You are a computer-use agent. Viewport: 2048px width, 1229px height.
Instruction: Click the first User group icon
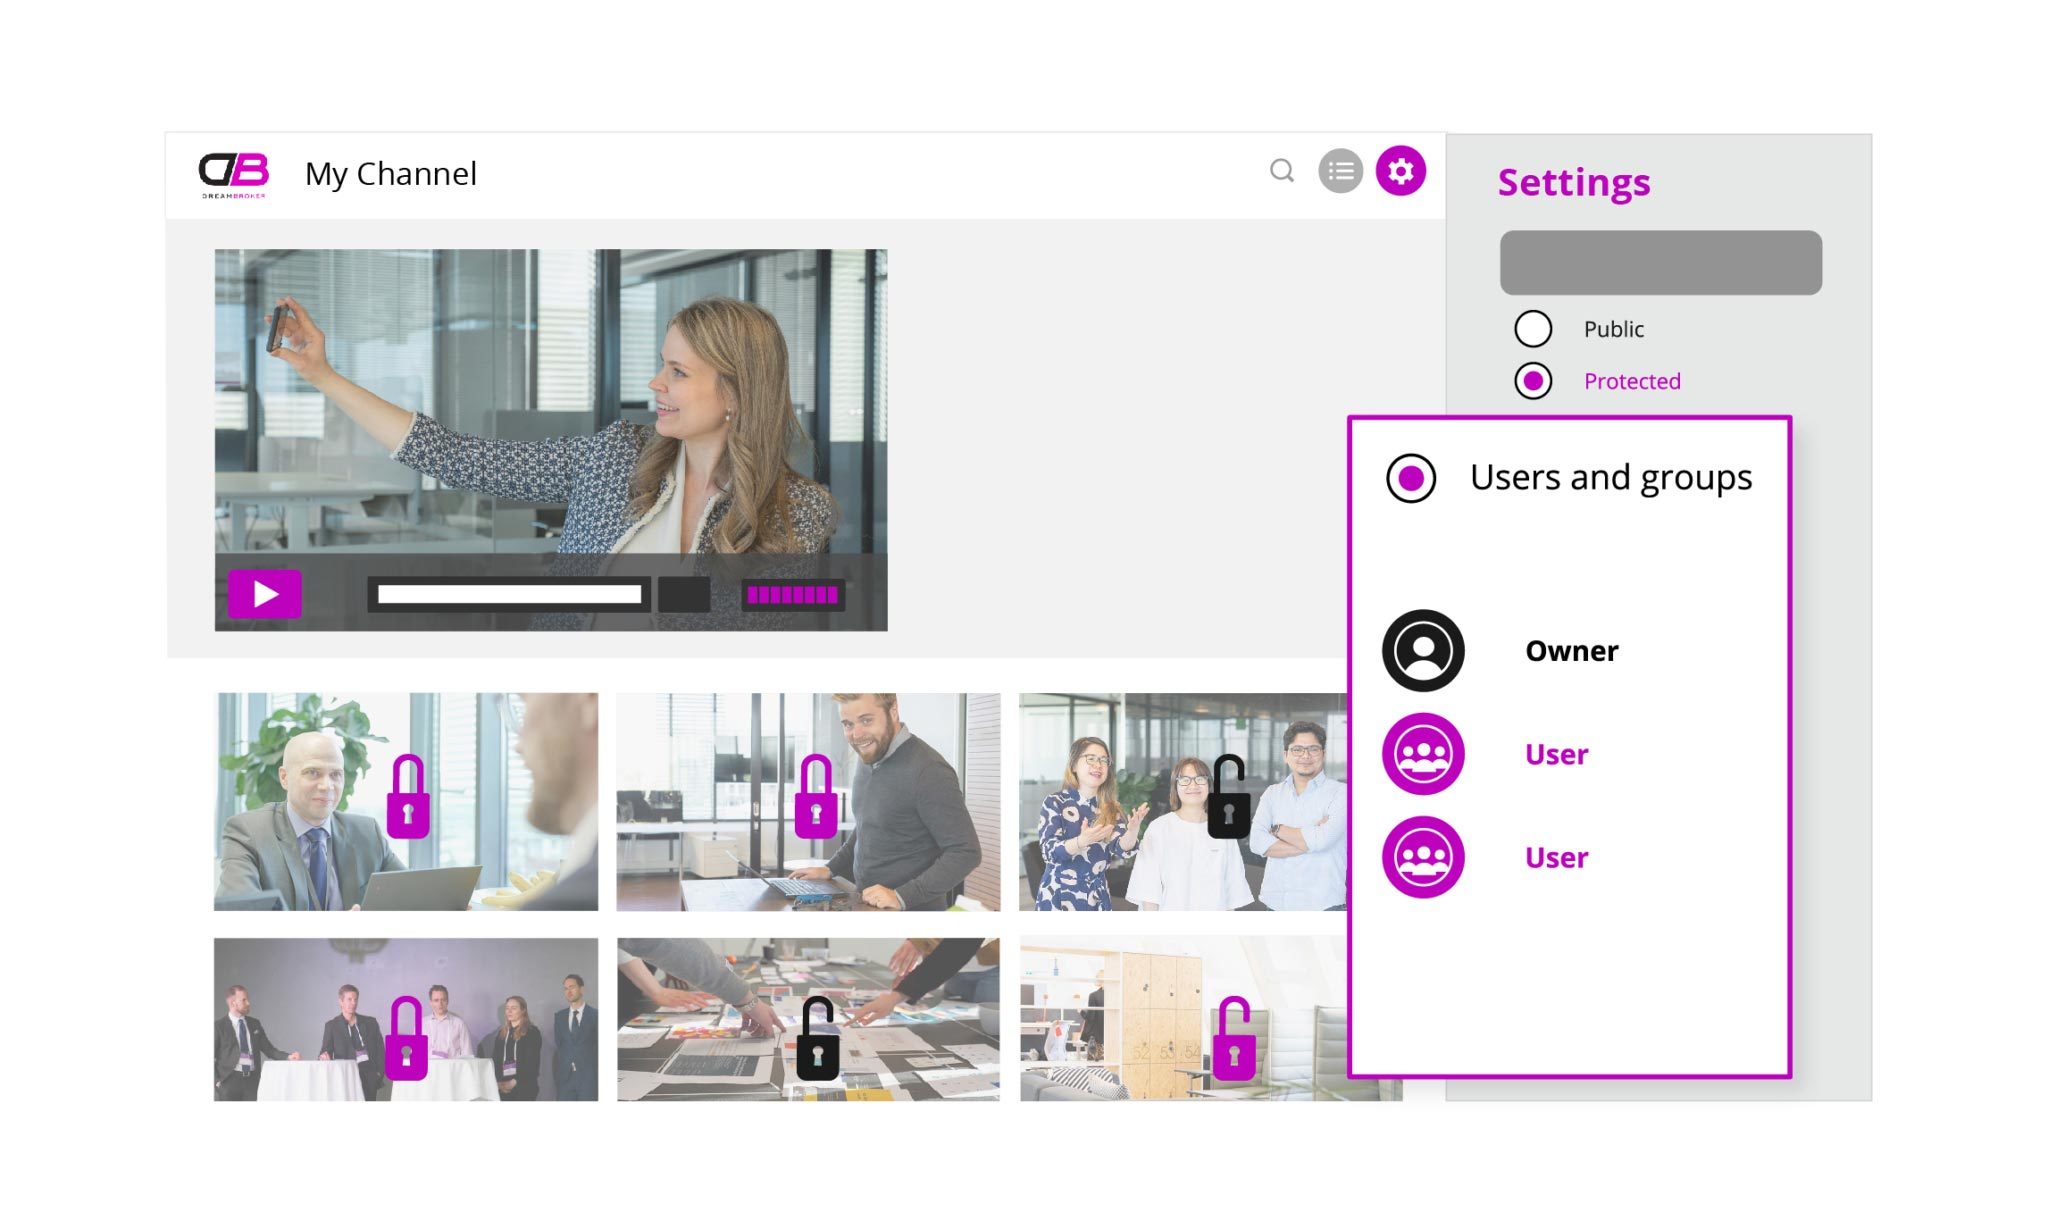(x=1422, y=752)
